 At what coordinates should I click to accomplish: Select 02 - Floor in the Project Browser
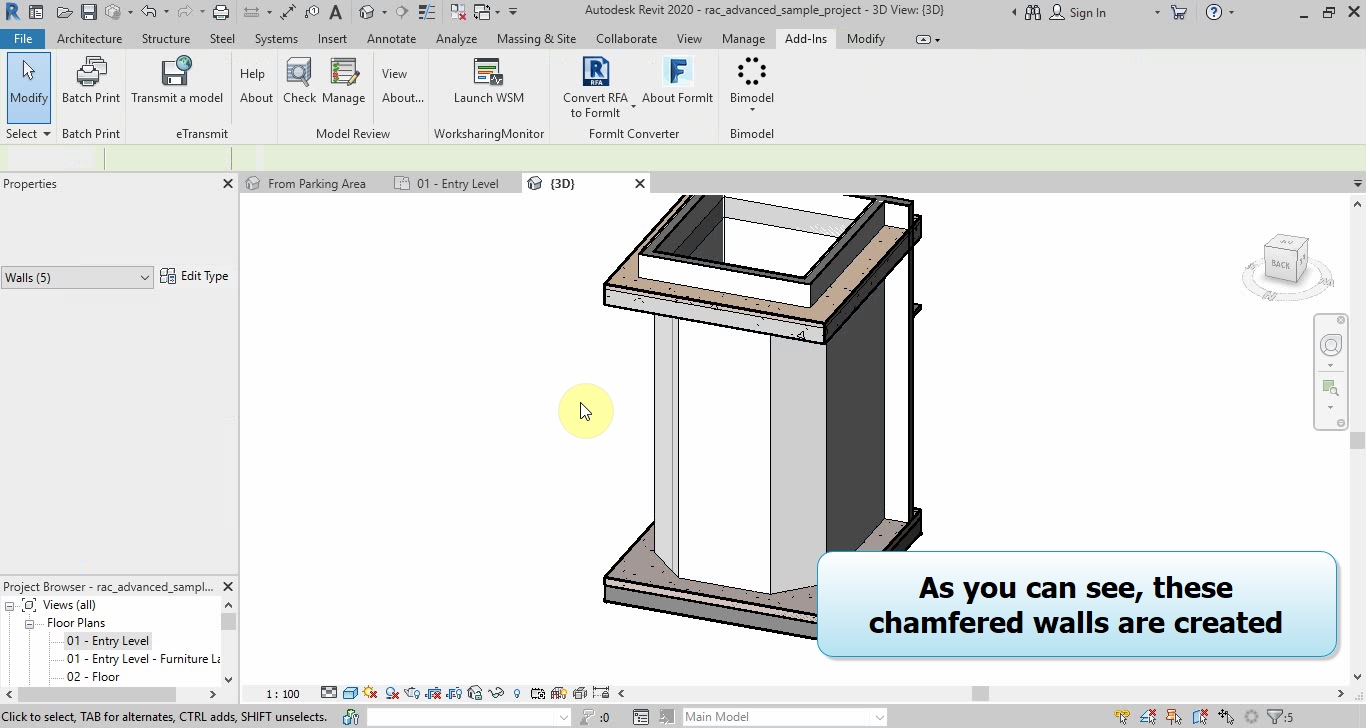[92, 676]
